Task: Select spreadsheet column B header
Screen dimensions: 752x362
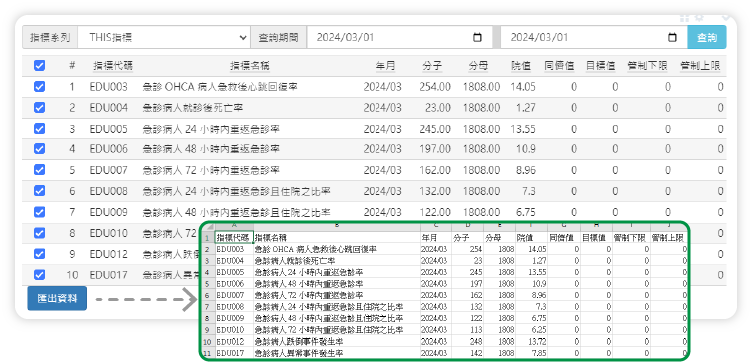Action: (337, 225)
